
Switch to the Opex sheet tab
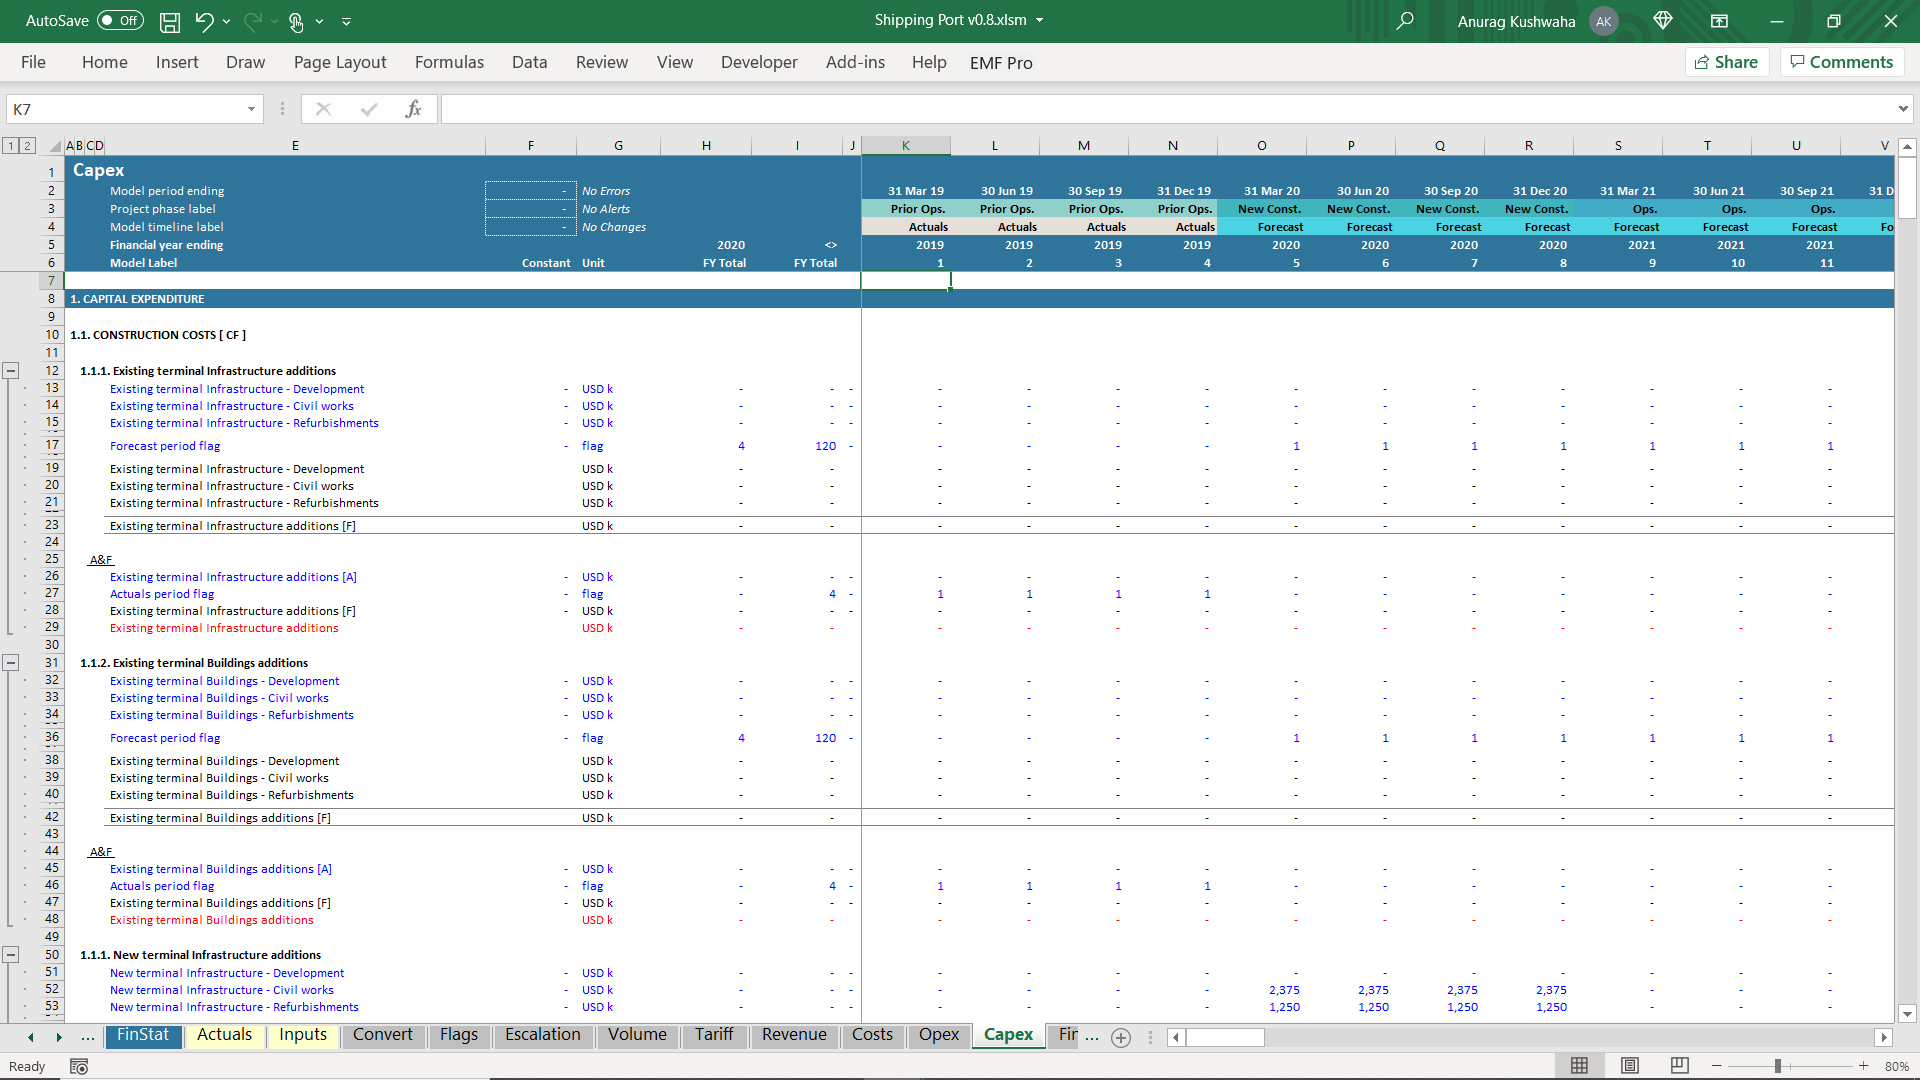[938, 1035]
